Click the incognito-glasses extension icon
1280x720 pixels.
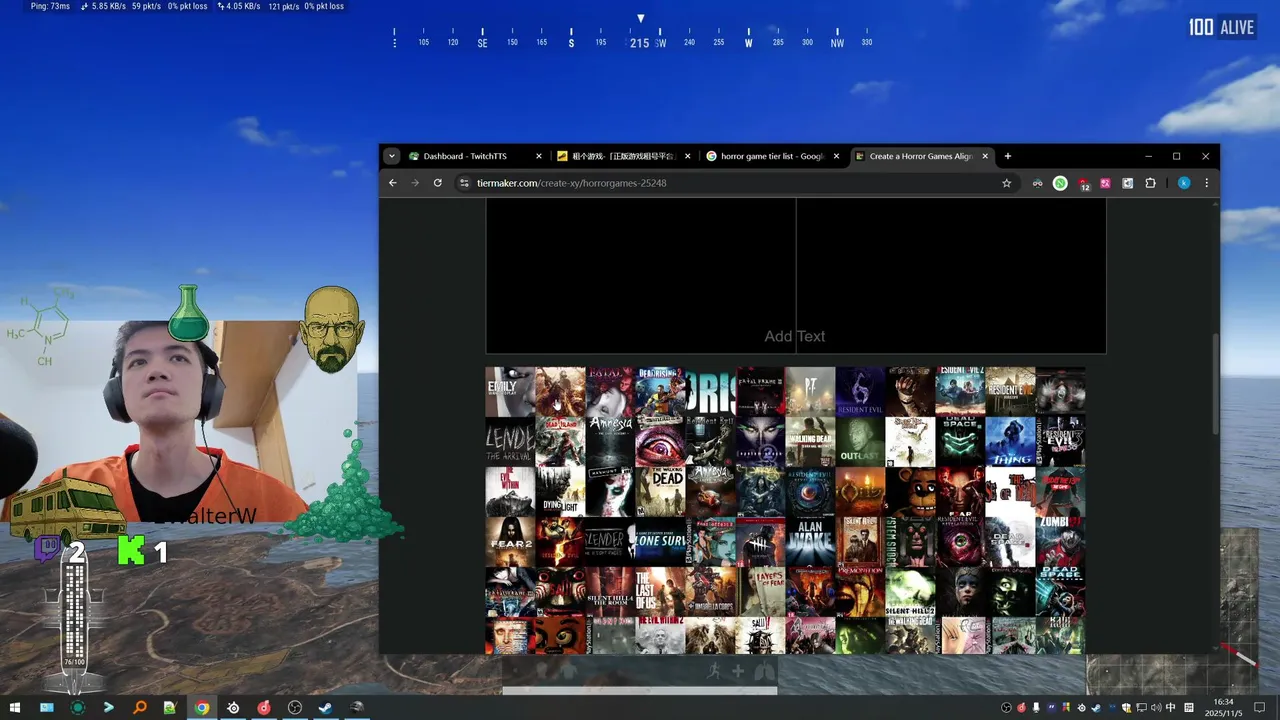(x=1038, y=183)
